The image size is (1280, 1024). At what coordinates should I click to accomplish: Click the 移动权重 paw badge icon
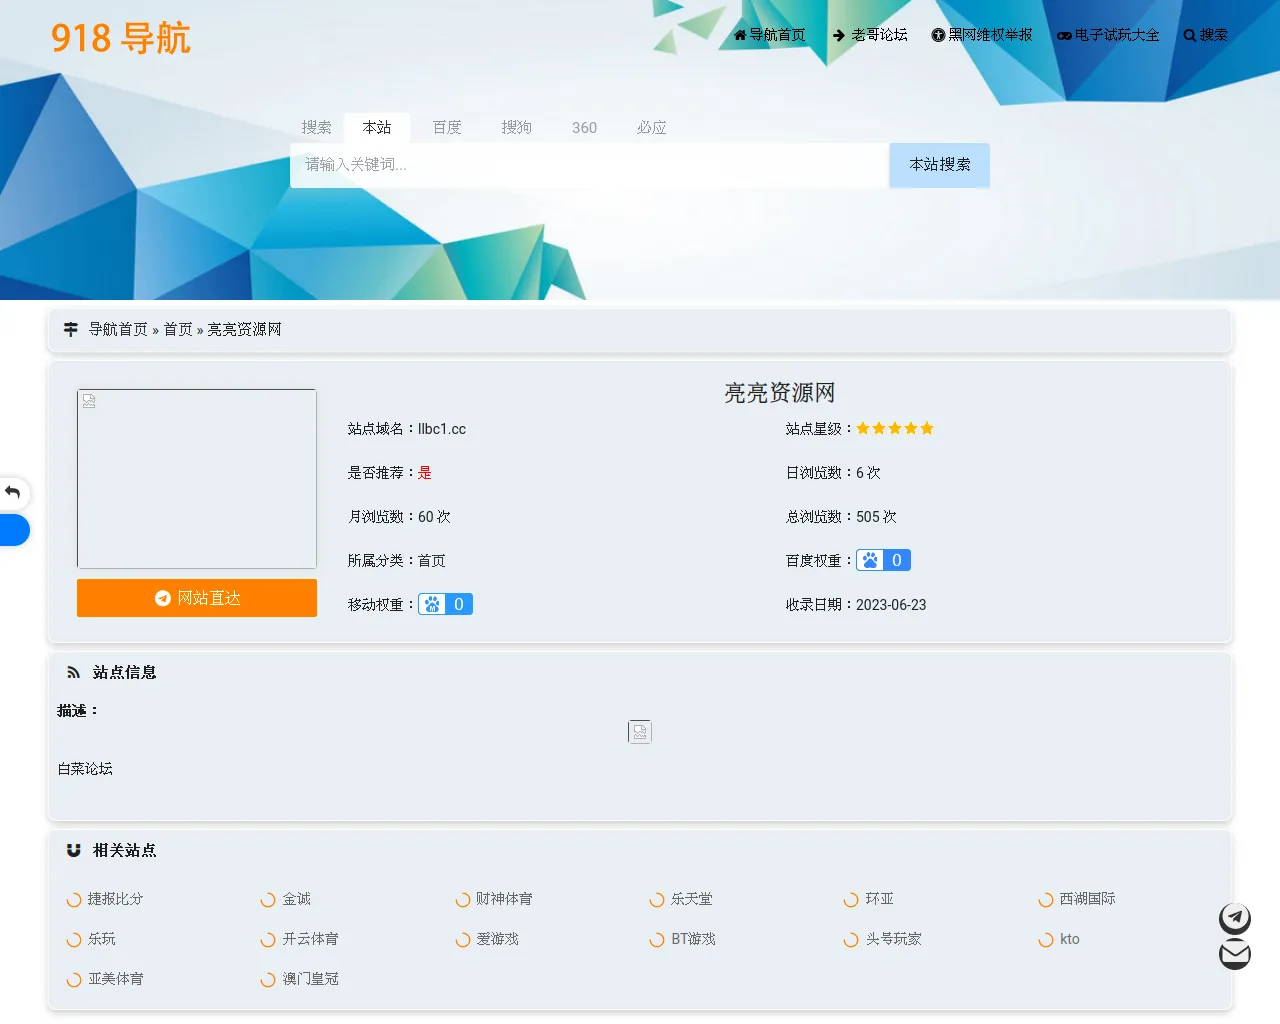pyautogui.click(x=445, y=605)
